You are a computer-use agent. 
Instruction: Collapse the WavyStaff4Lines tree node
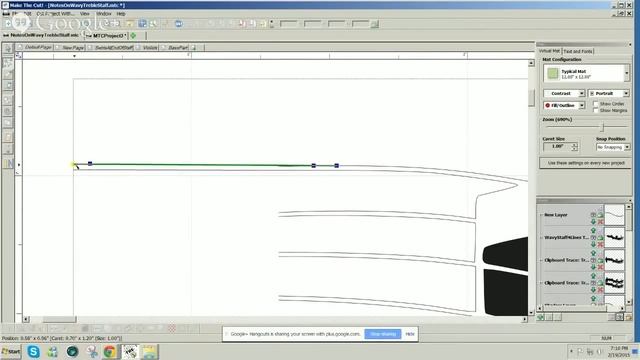[541, 238]
